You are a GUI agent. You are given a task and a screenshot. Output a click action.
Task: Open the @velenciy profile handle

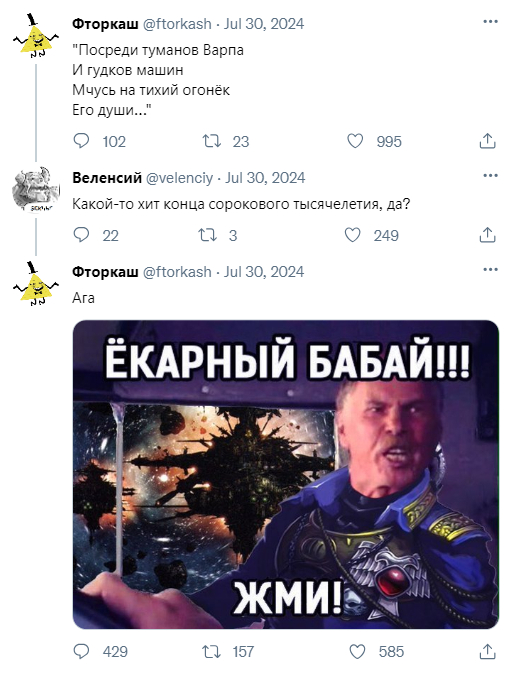click(x=179, y=178)
